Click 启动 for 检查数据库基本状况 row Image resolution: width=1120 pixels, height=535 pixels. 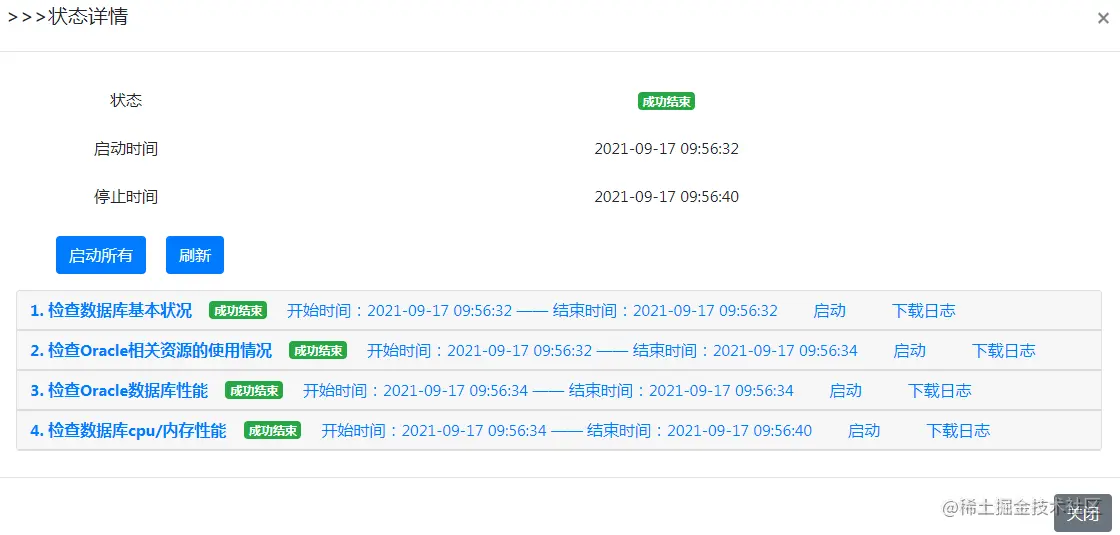[830, 311]
